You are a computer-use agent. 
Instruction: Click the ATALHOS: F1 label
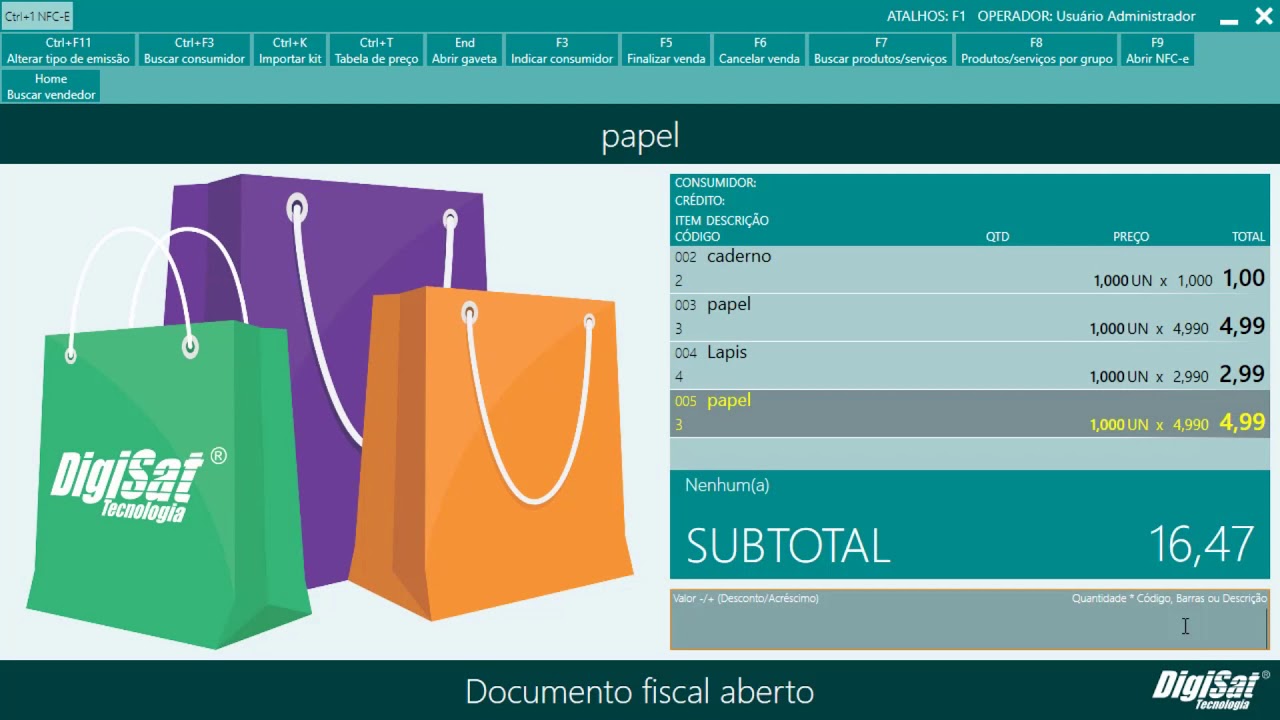(926, 16)
